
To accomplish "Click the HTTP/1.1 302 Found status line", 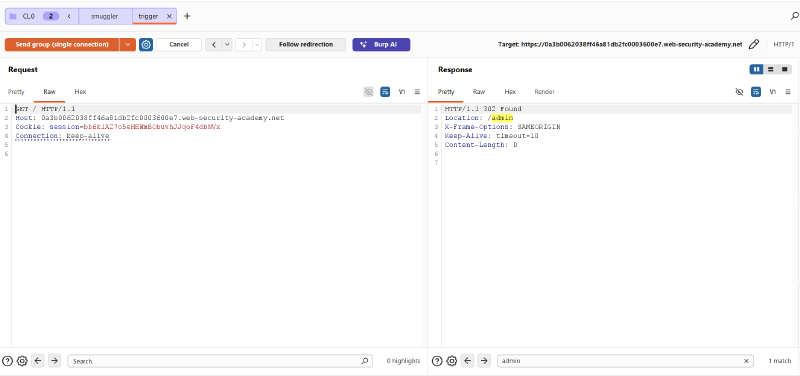I will click(x=483, y=109).
